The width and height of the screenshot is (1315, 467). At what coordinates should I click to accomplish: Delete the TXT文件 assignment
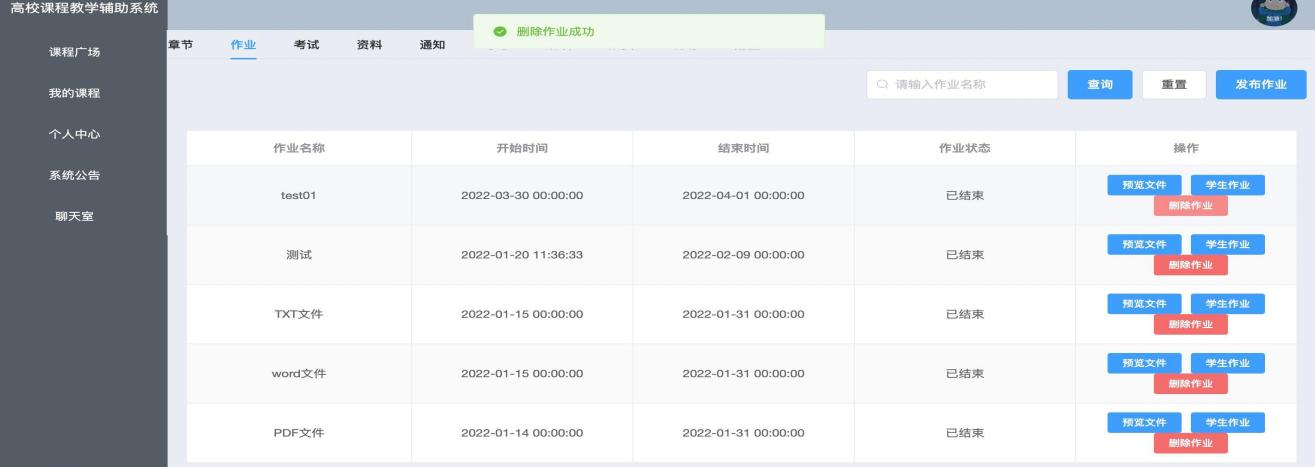coord(1190,324)
